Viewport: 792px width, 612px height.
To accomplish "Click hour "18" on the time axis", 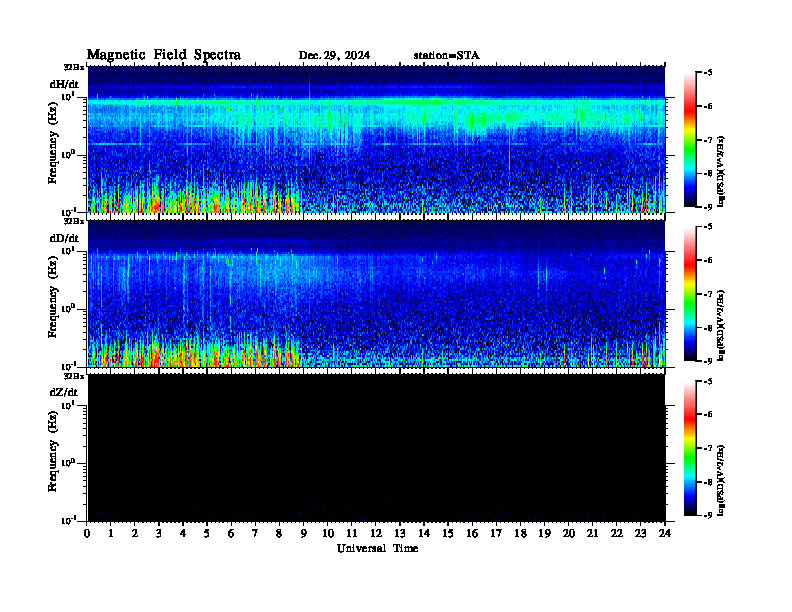I will pyautogui.click(x=520, y=533).
